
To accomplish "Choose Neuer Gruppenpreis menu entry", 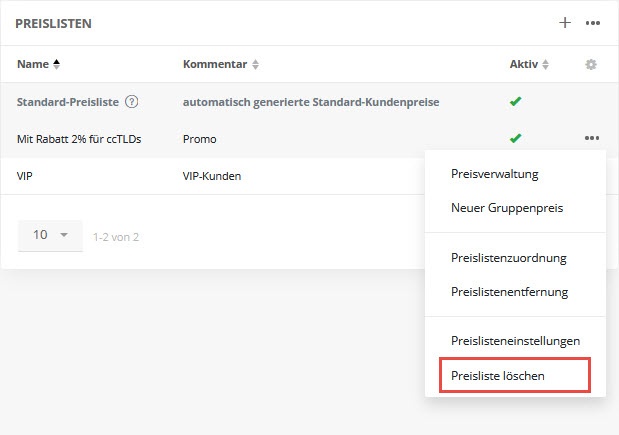I will click(507, 208).
